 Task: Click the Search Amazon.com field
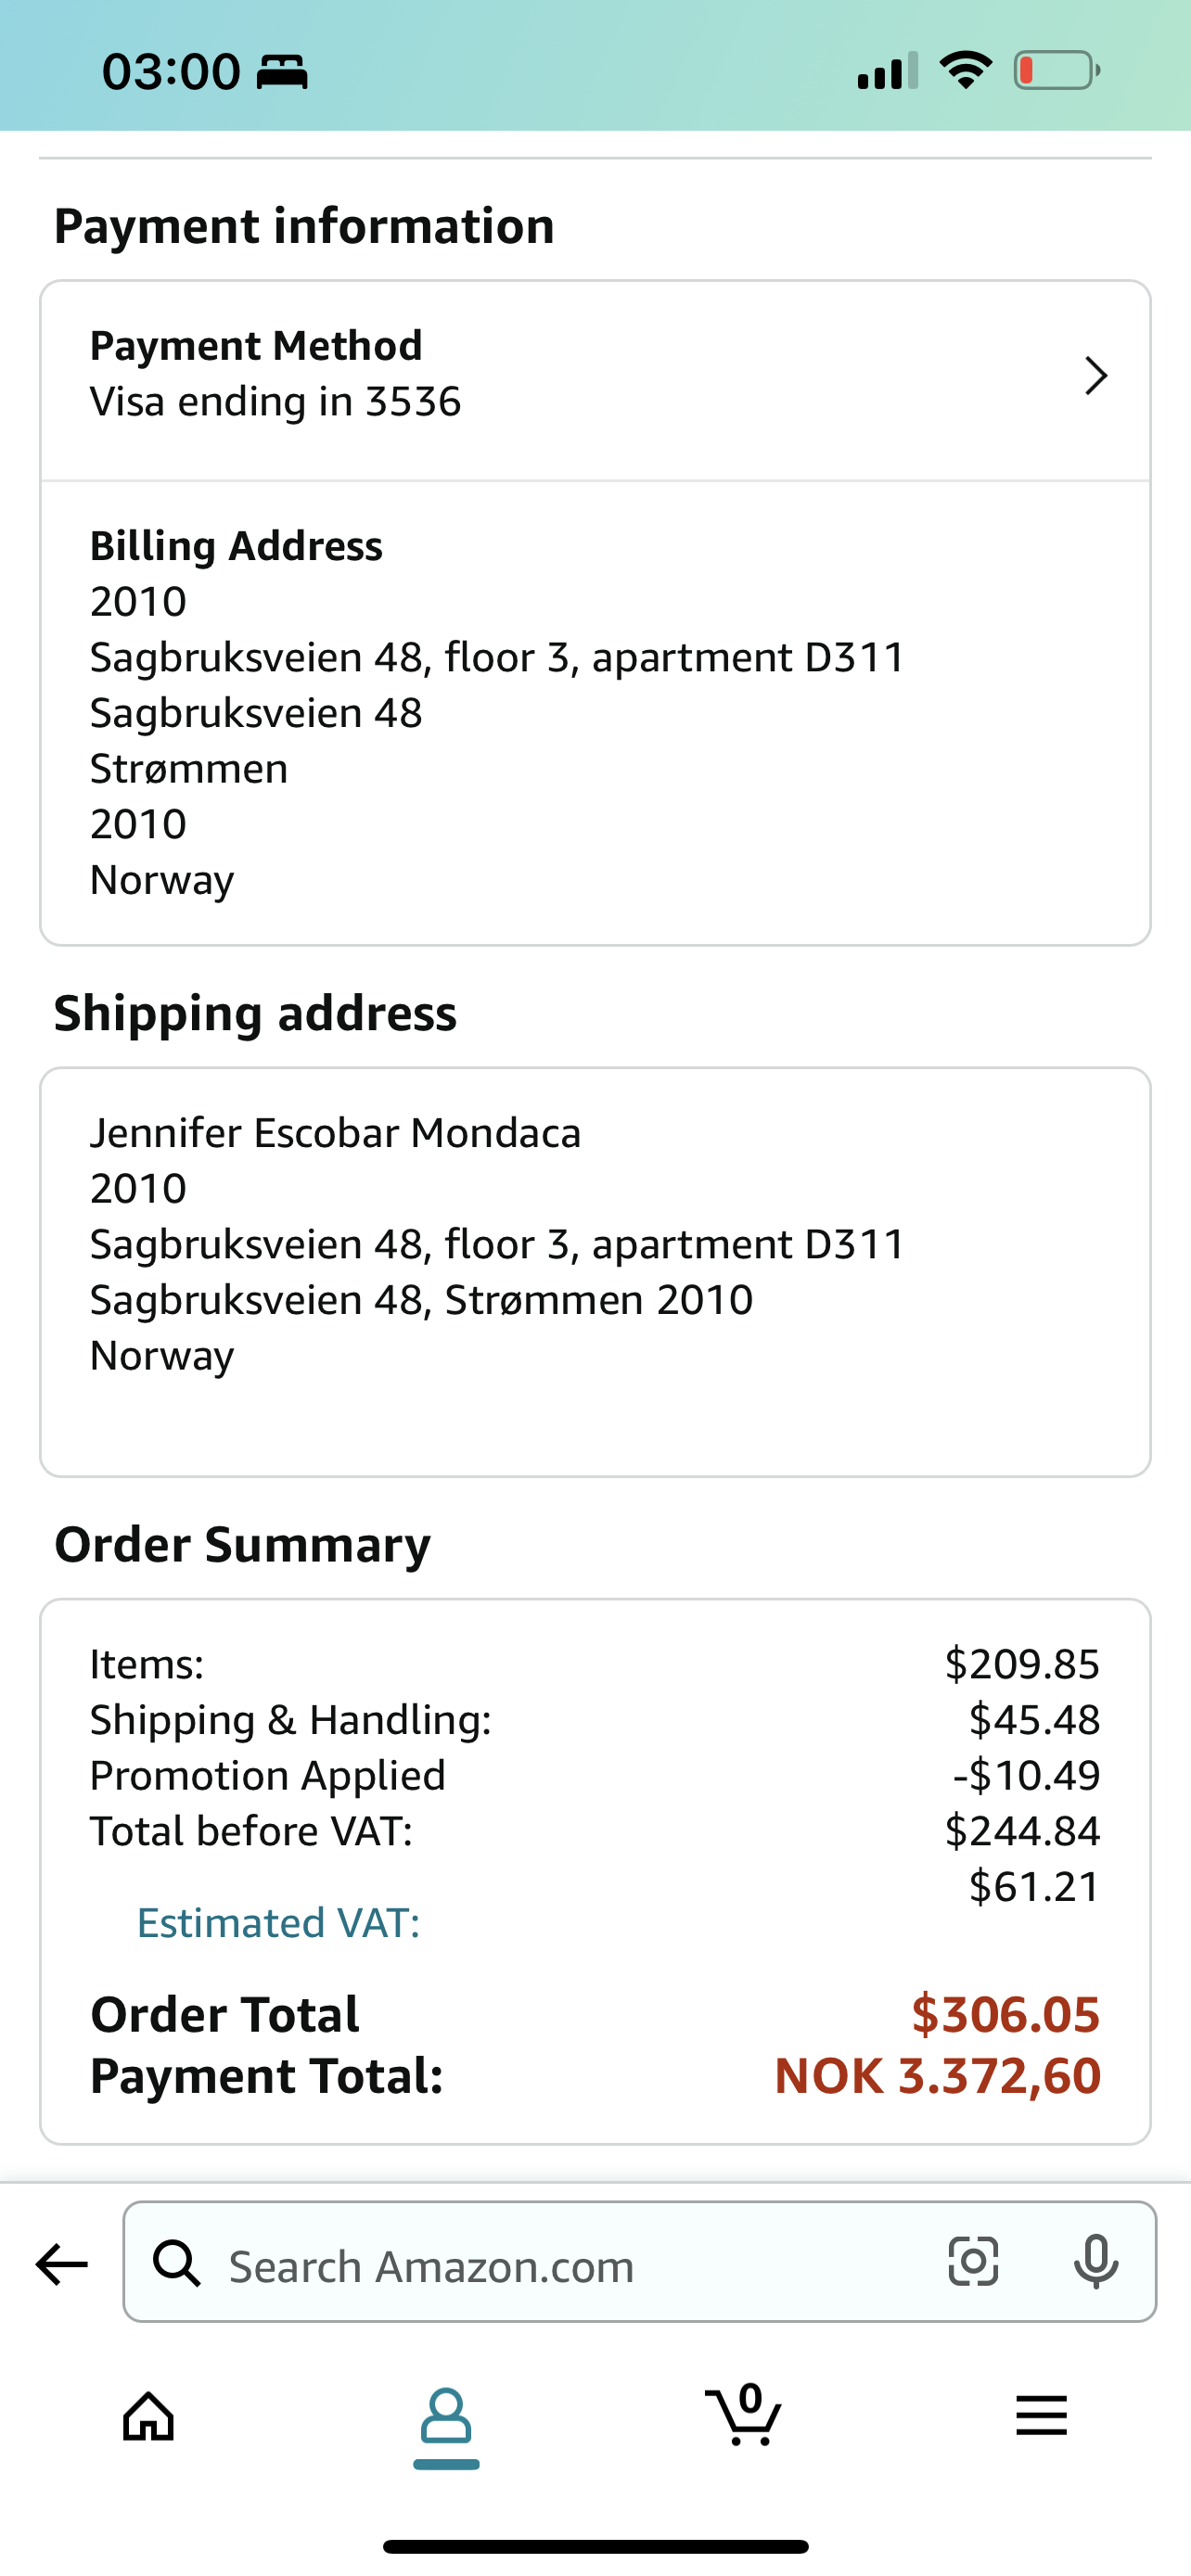coord(640,2262)
